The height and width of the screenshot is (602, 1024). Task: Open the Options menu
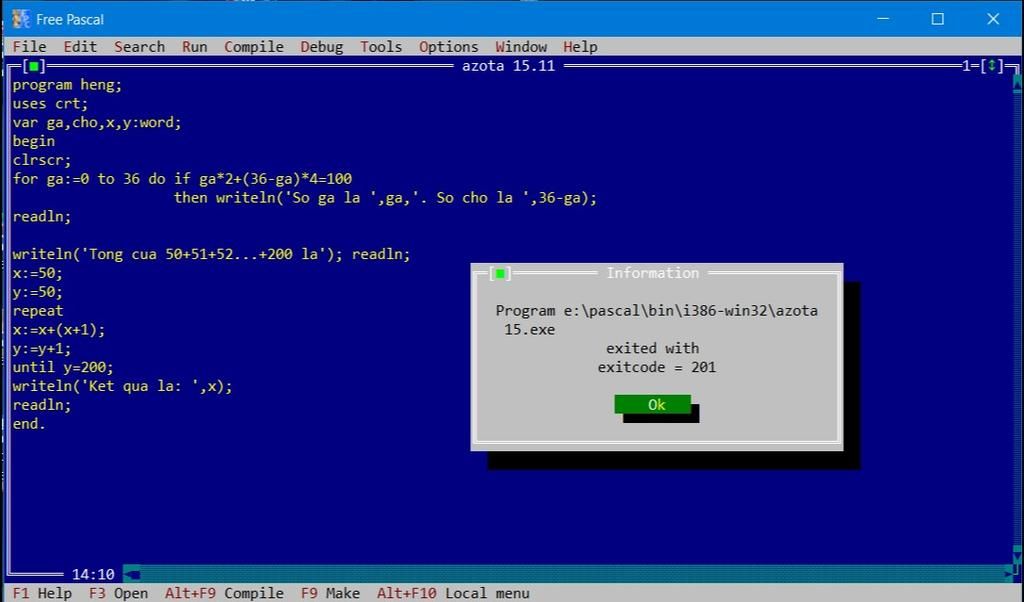coord(449,47)
